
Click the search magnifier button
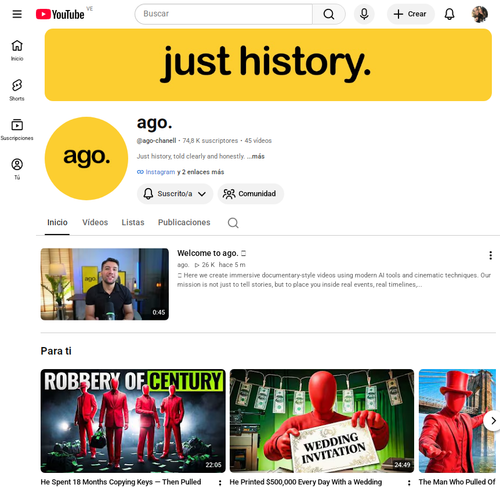(x=329, y=14)
